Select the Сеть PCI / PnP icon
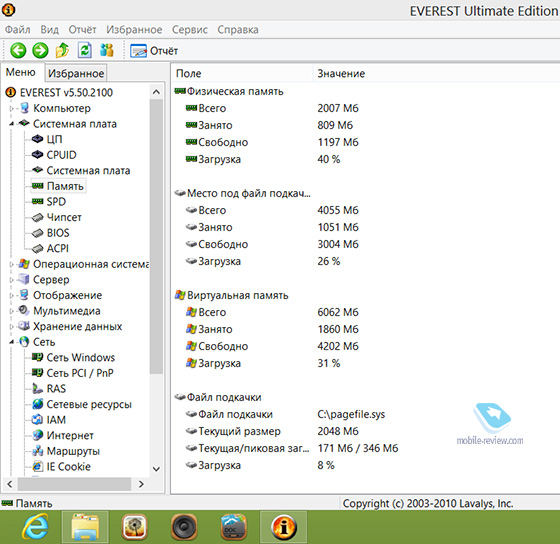The width and height of the screenshot is (560, 544). click(38, 373)
